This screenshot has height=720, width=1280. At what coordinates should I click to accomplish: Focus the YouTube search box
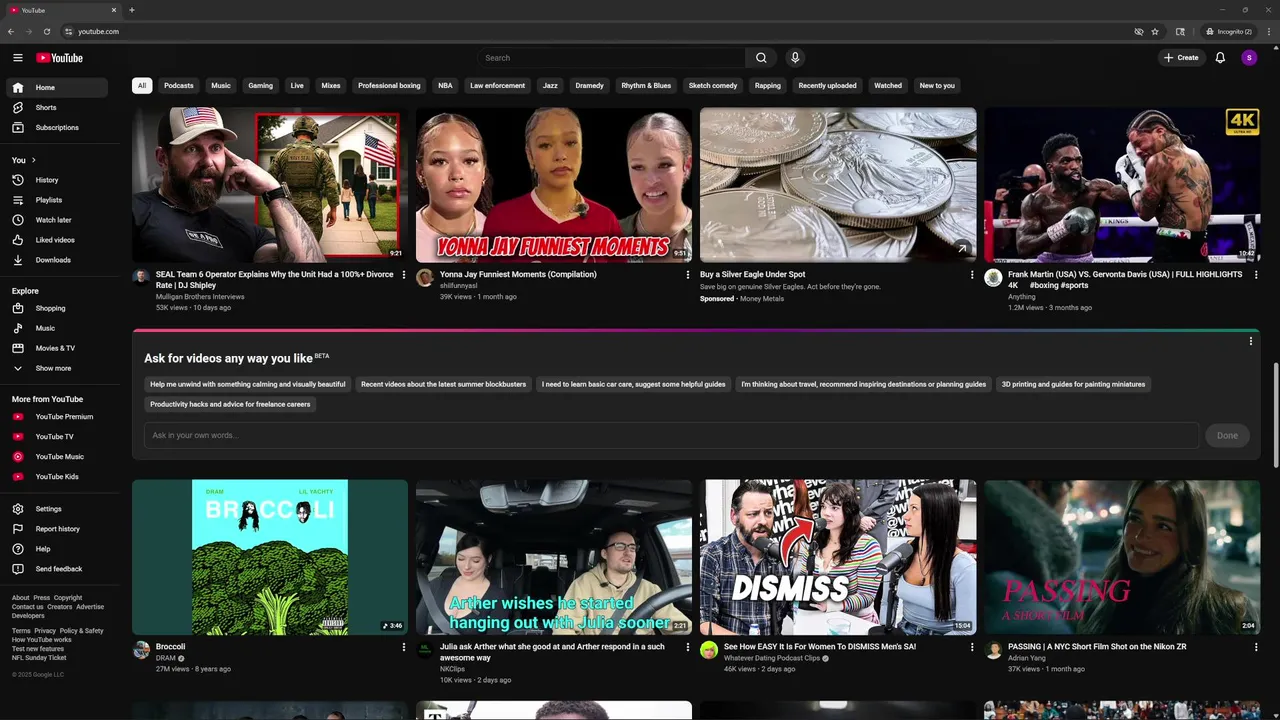coord(611,58)
